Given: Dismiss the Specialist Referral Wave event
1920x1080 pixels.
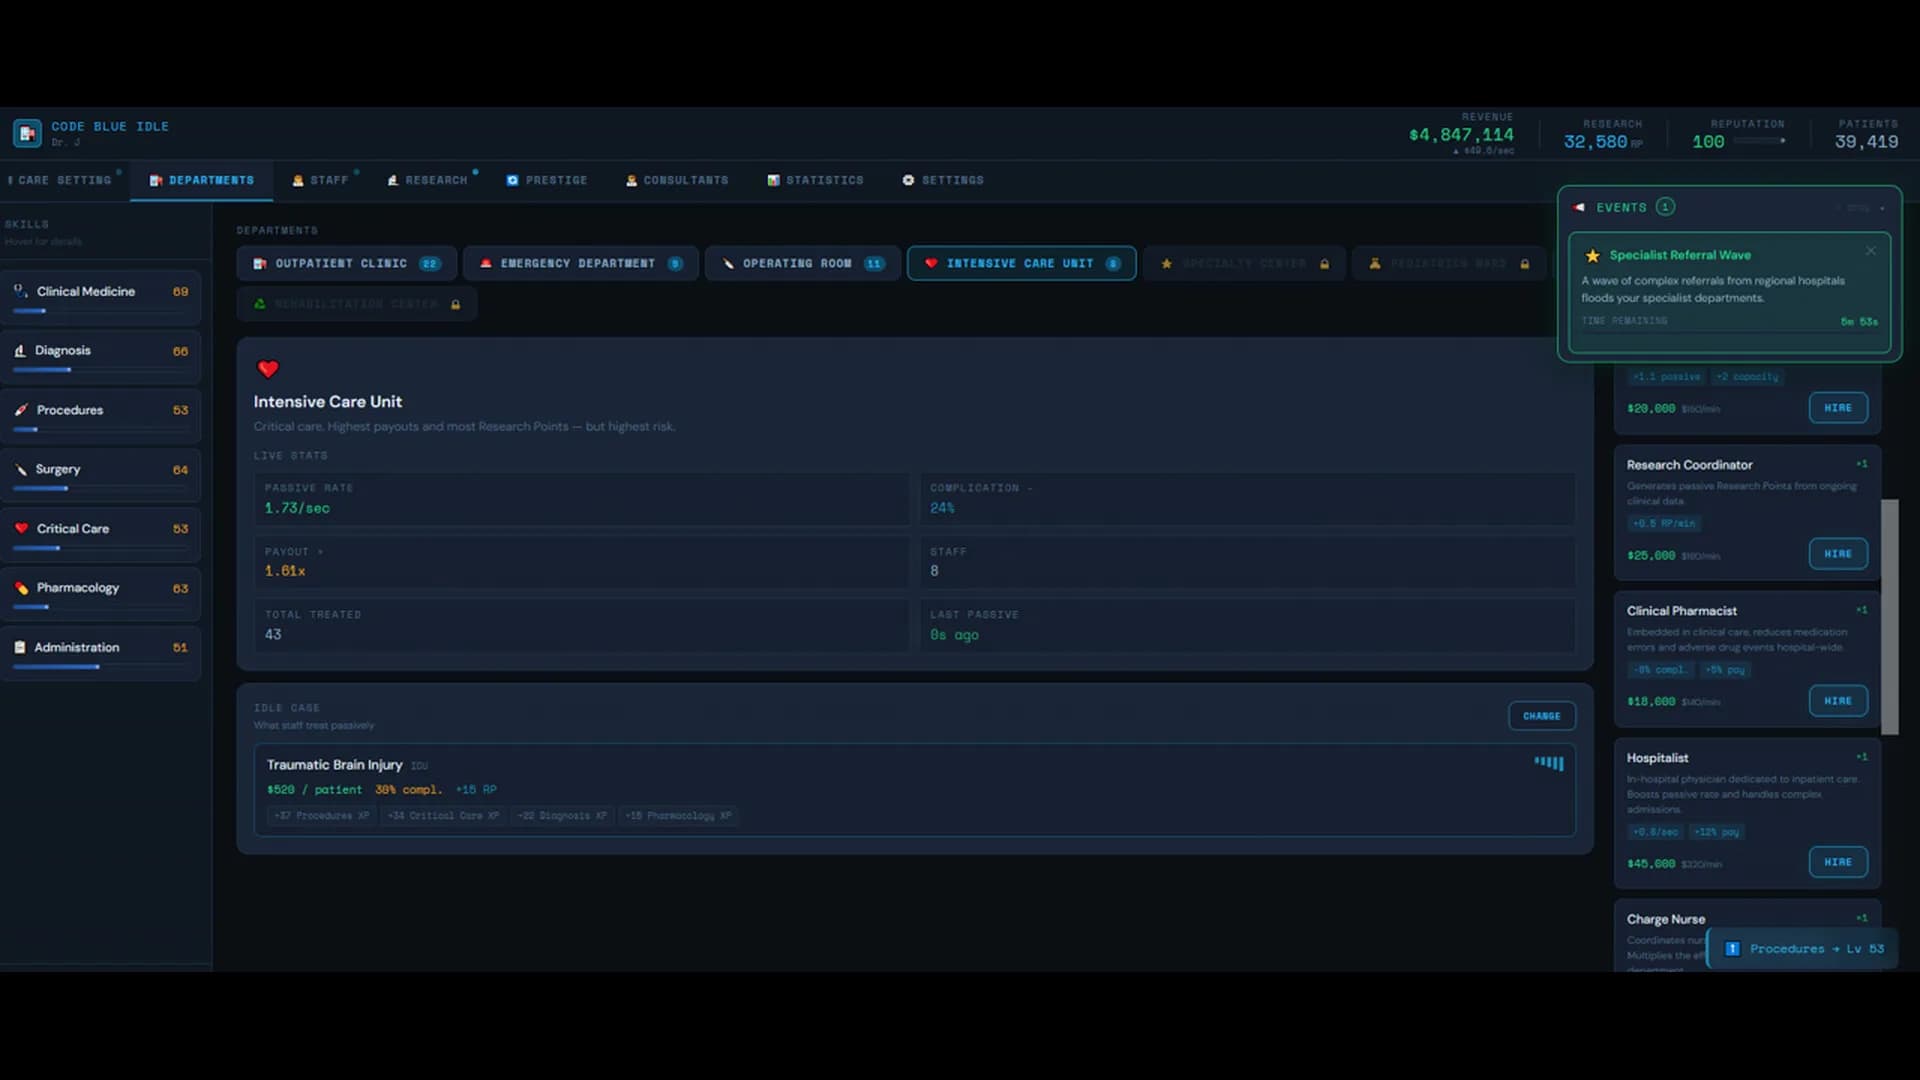Looking at the screenshot, I should [1871, 251].
